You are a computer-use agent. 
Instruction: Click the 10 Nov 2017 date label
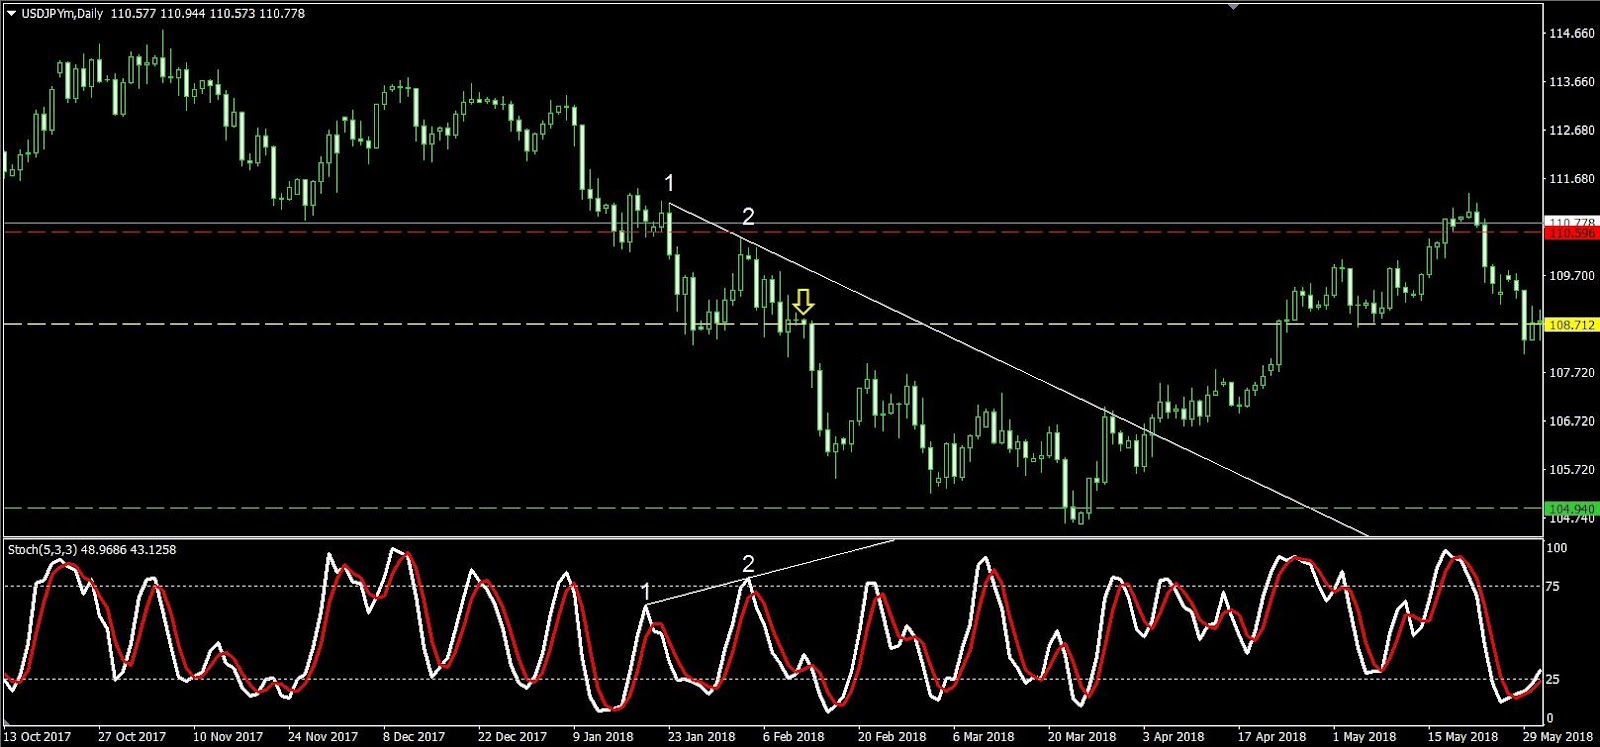click(228, 737)
